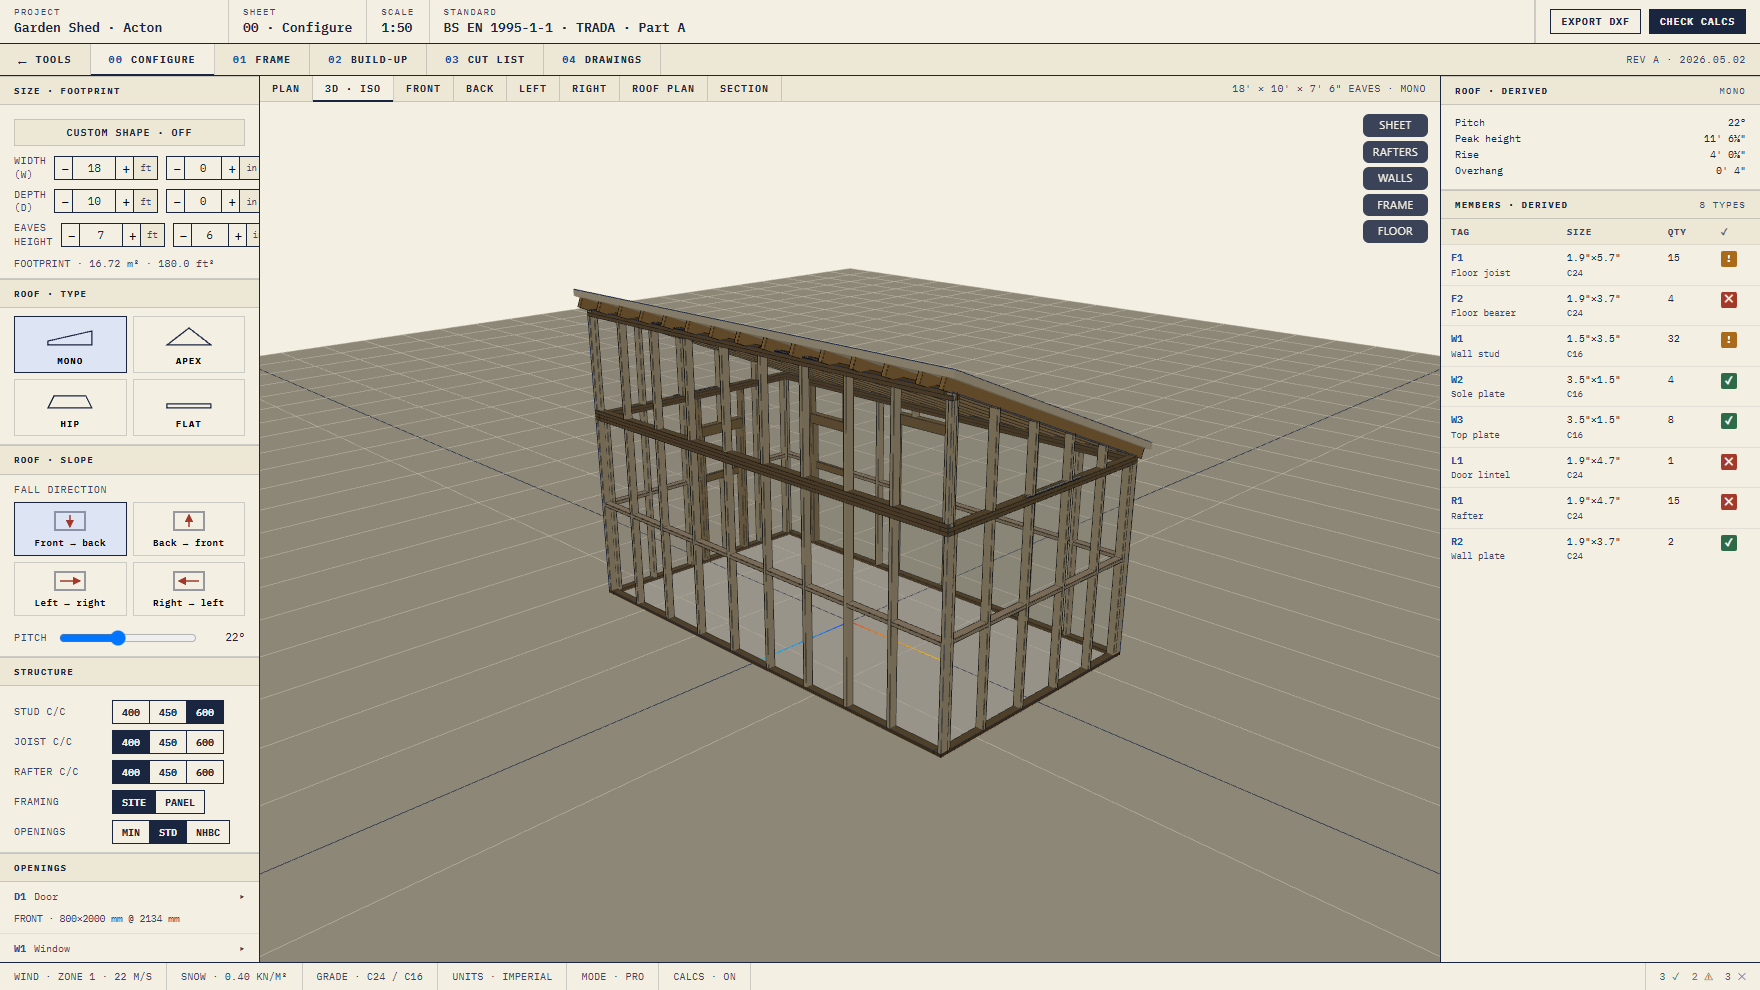Select MIN openings option
The width and height of the screenshot is (1760, 990).
pos(131,832)
